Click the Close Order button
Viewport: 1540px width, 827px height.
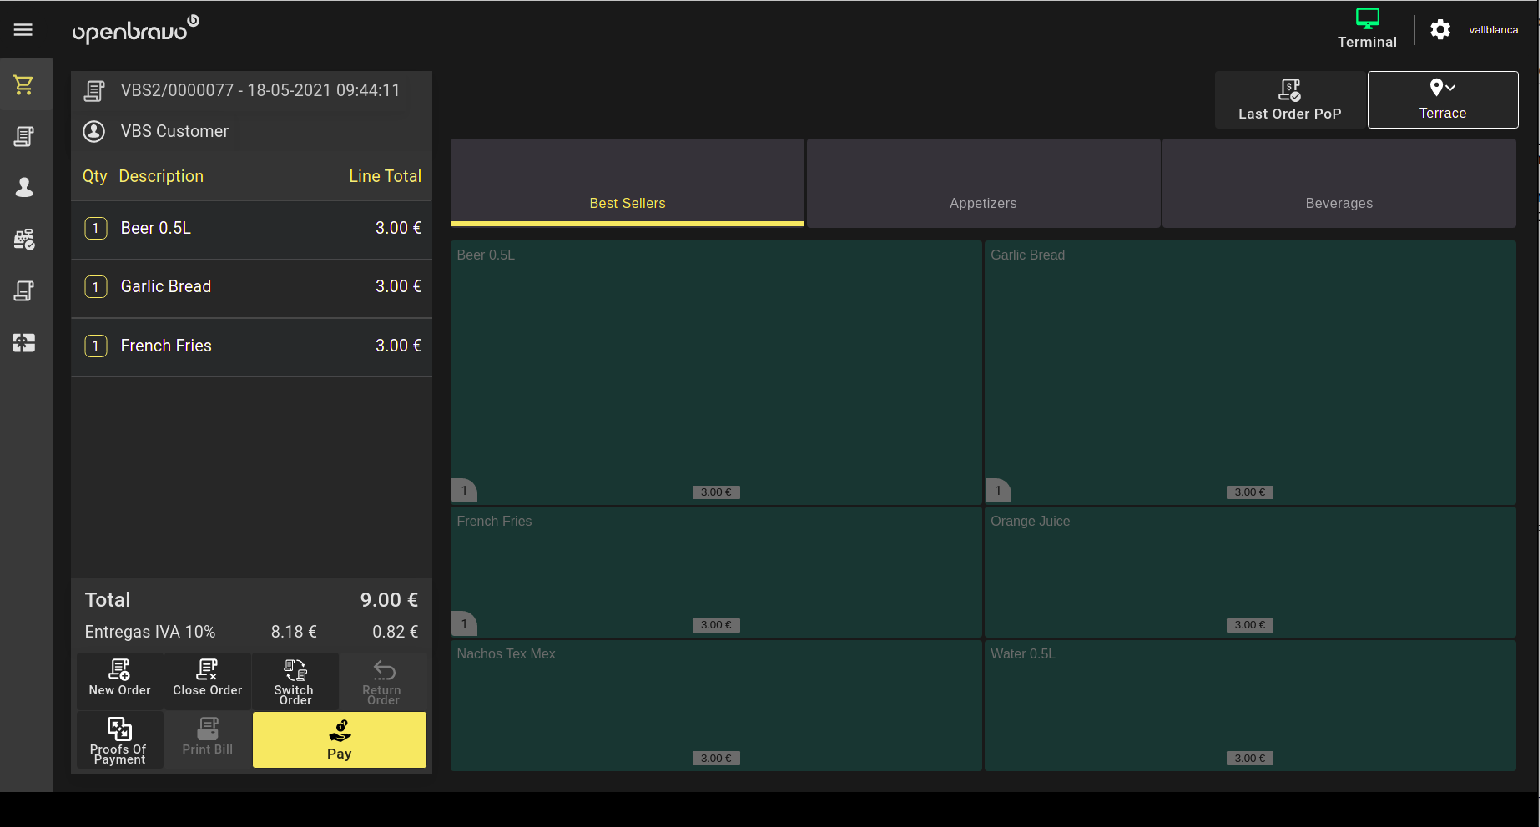pyautogui.click(x=207, y=678)
